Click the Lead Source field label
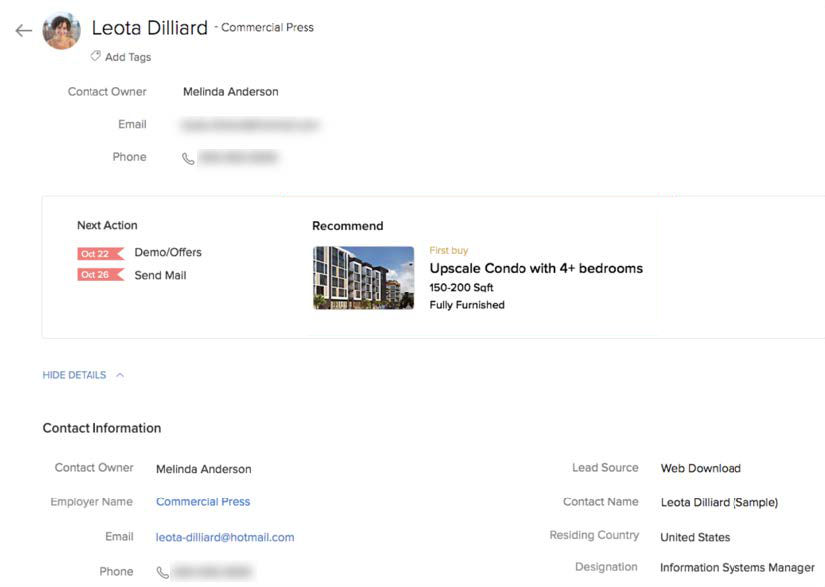 pos(606,468)
